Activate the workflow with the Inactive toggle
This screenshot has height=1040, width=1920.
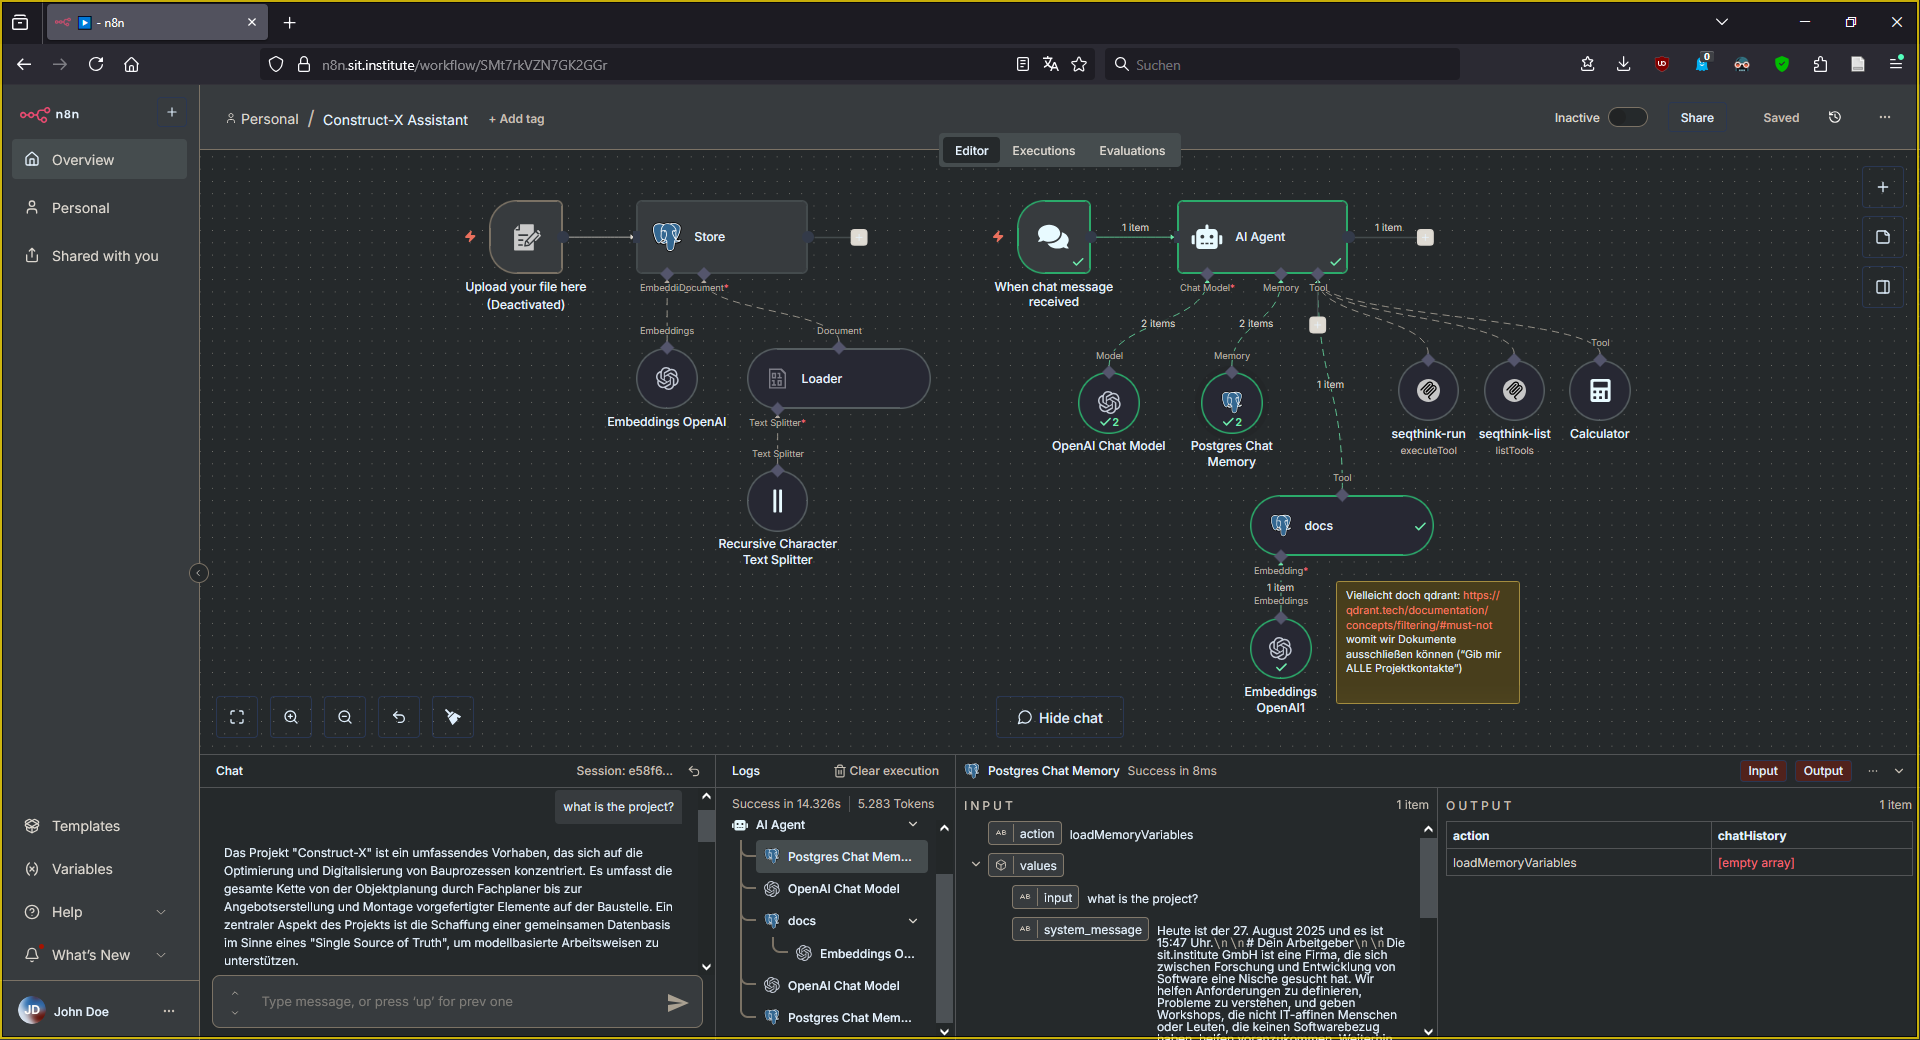click(x=1627, y=117)
